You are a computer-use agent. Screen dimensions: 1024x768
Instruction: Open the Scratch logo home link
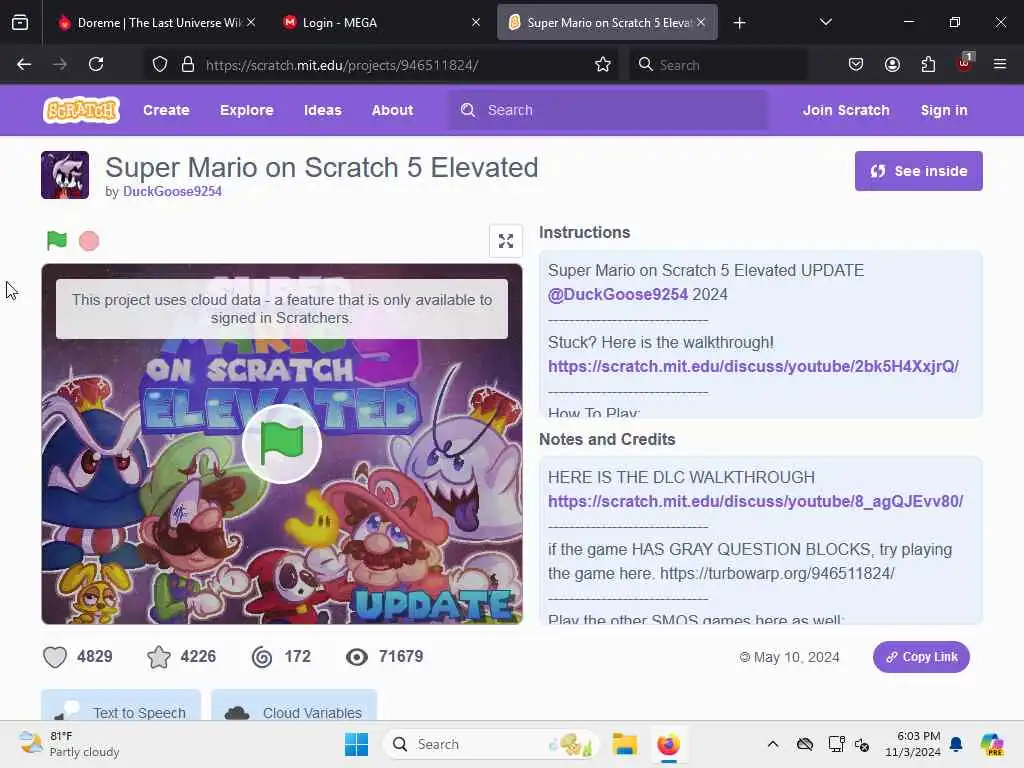[x=82, y=110]
